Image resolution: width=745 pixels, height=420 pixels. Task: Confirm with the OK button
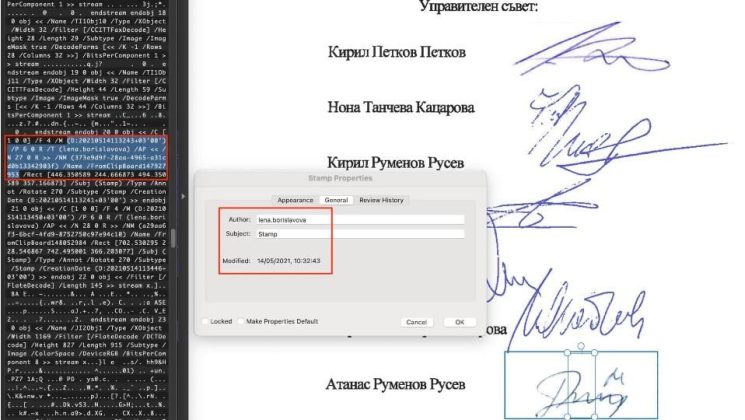pyautogui.click(x=459, y=322)
